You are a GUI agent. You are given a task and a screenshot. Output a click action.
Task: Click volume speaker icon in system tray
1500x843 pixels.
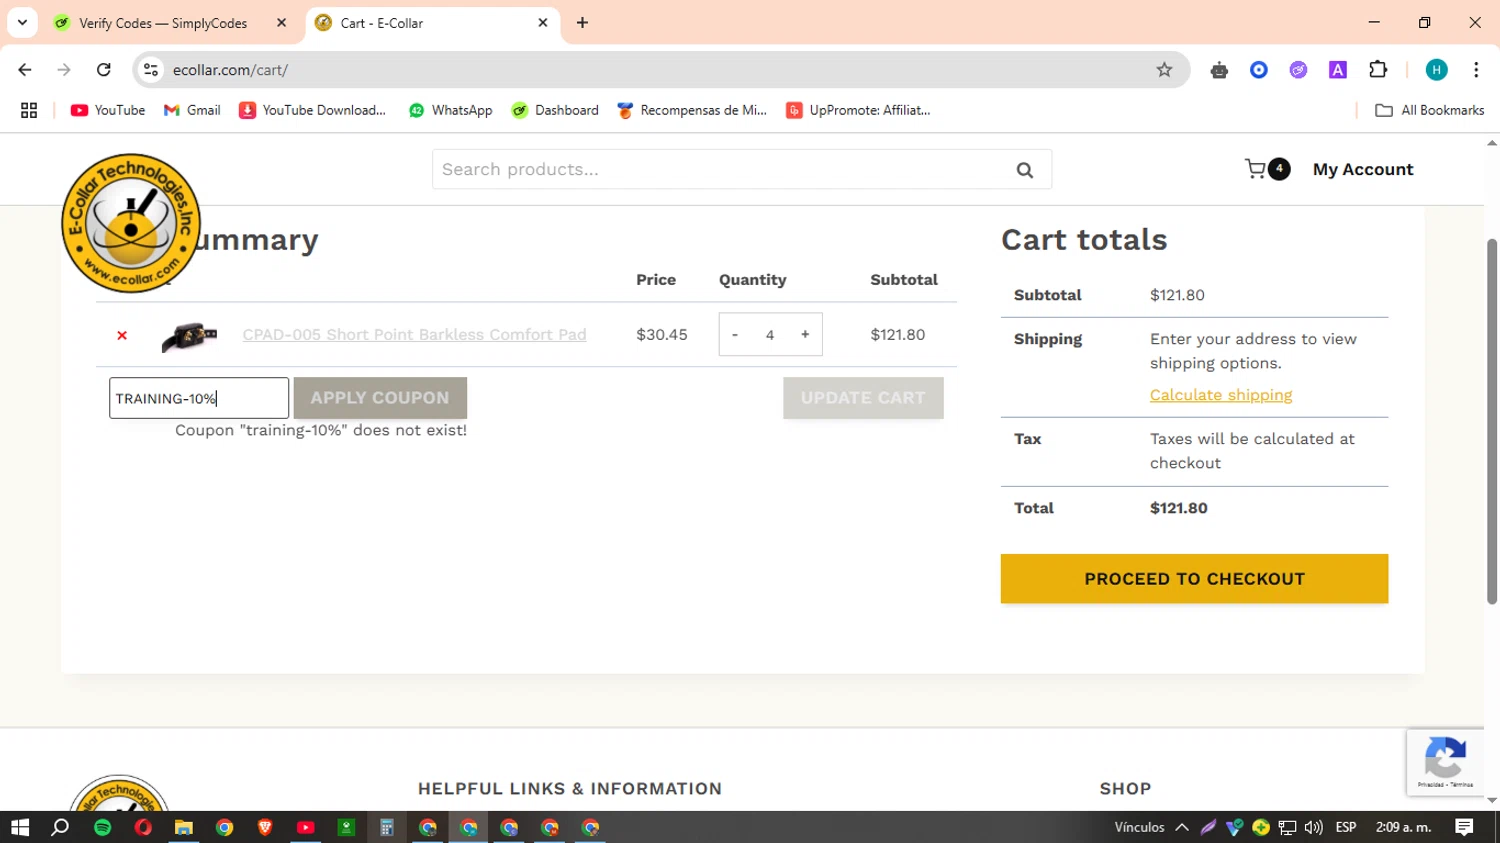[x=1314, y=827]
